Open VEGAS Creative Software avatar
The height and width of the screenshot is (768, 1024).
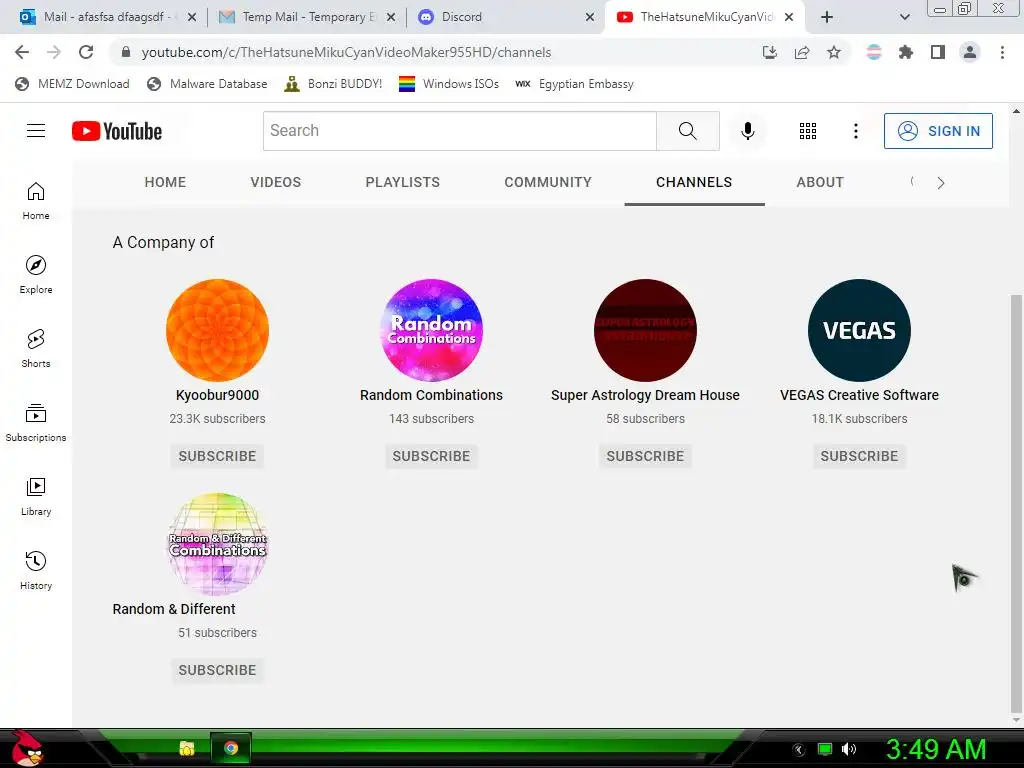(x=859, y=330)
